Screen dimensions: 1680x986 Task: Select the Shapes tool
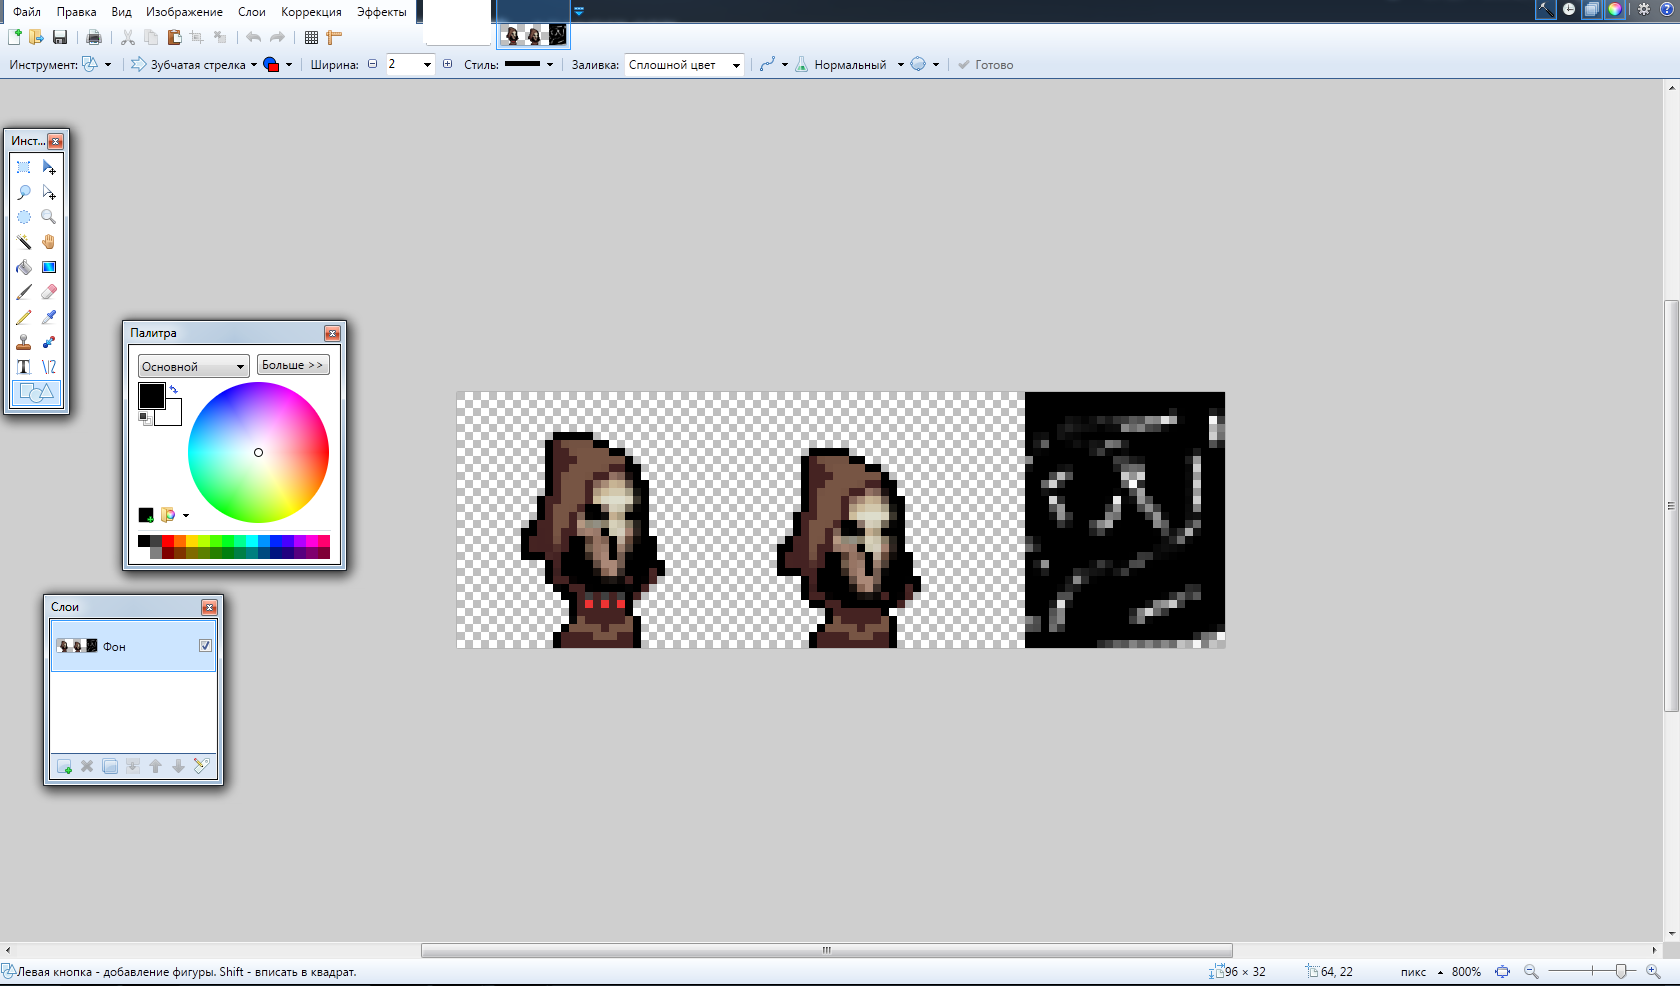[37, 393]
